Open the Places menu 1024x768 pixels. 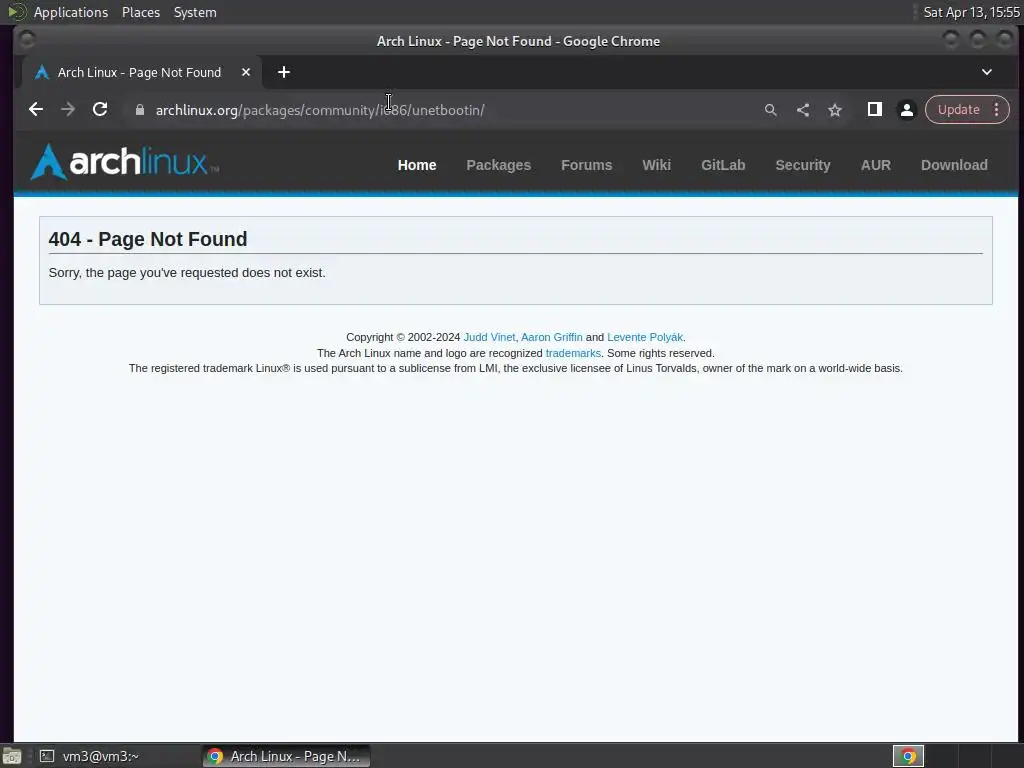[141, 12]
